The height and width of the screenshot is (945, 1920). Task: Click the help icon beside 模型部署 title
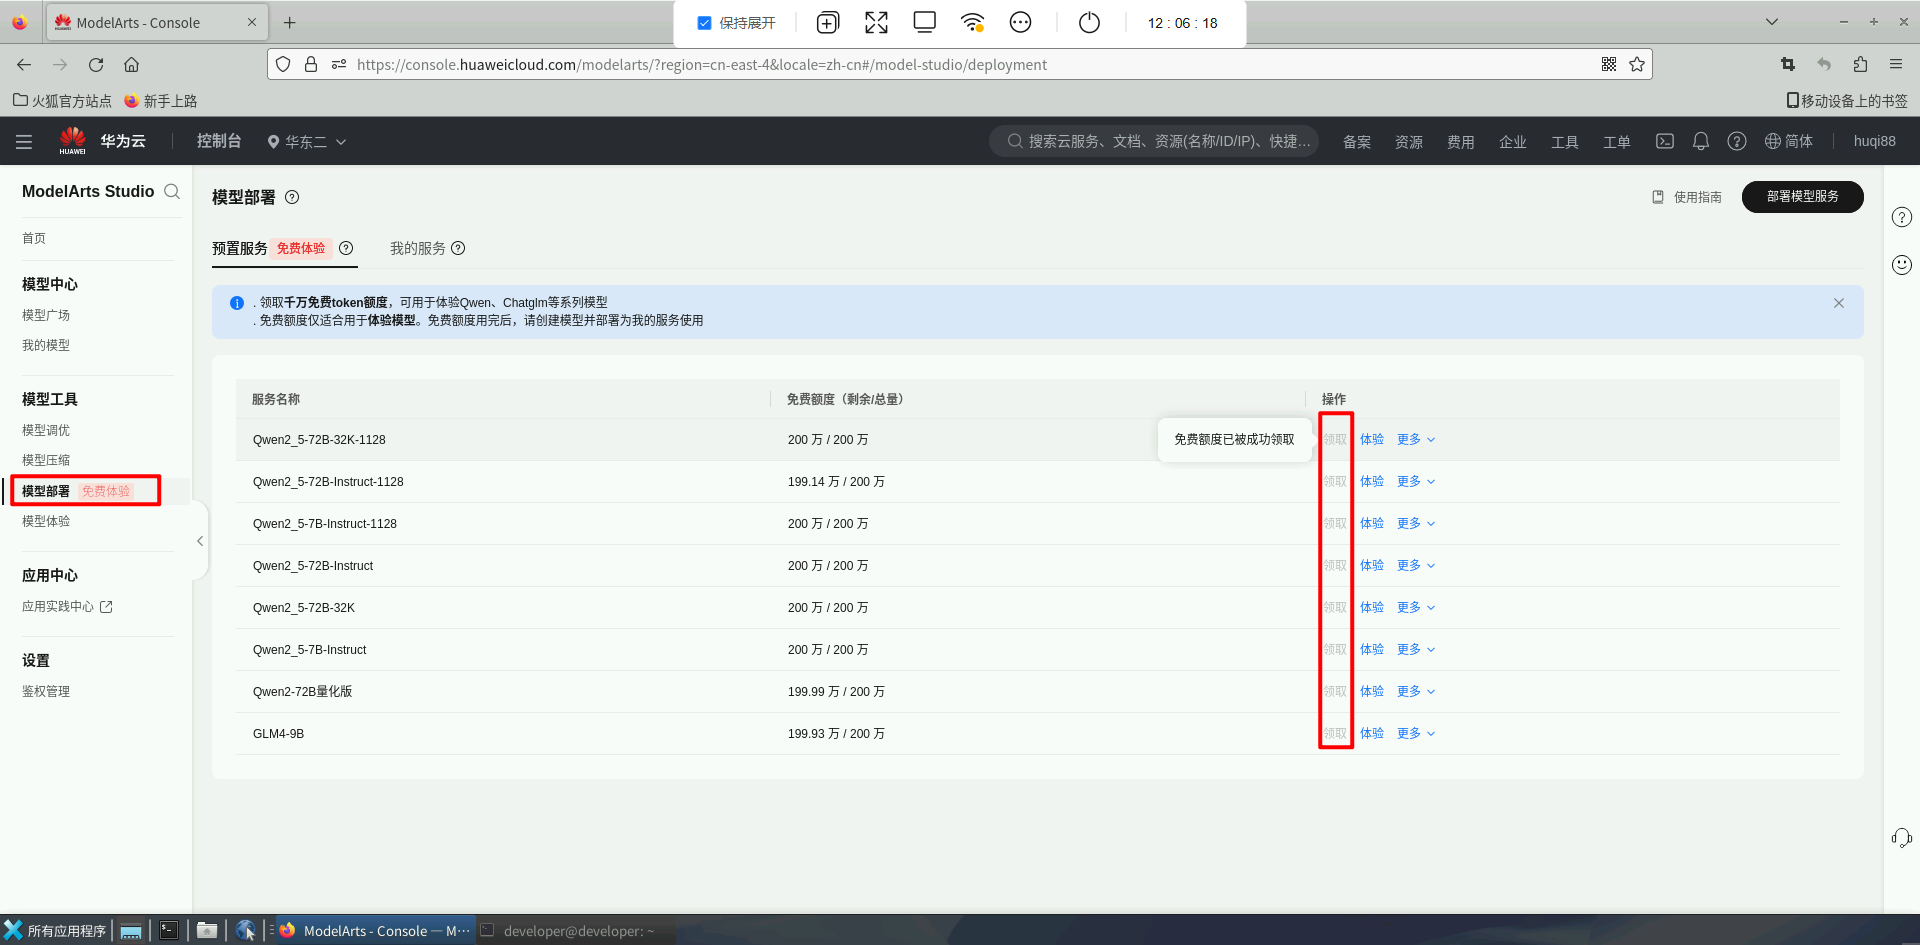tap(292, 197)
